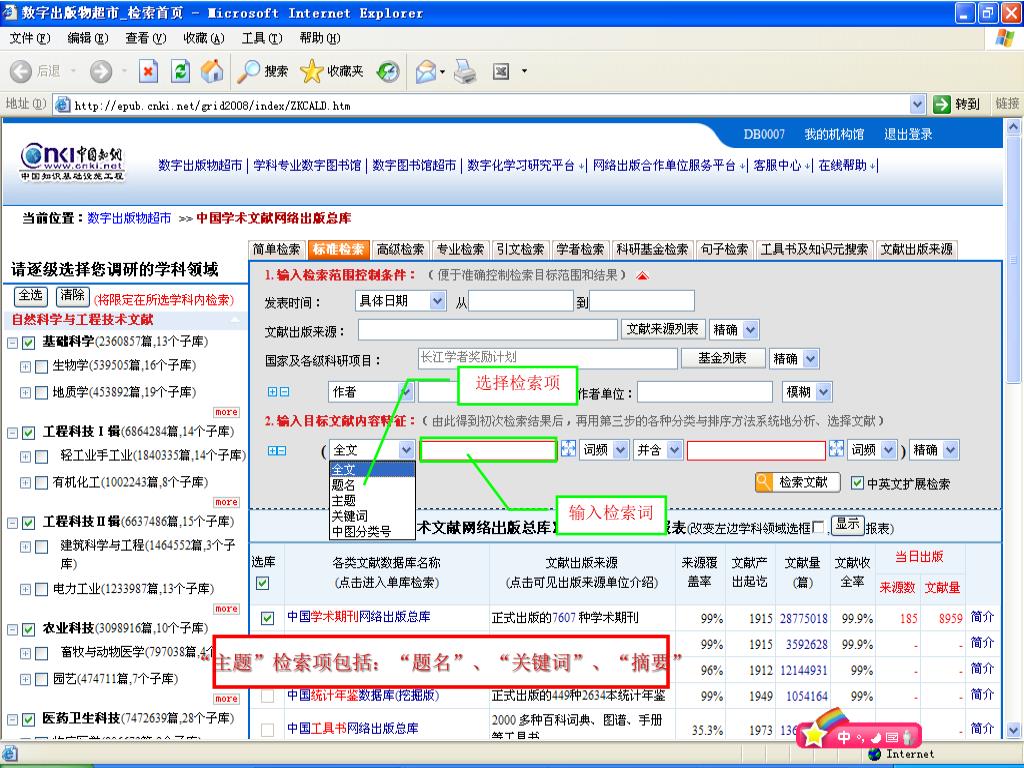Click the 作者单位 input field
1024x768 pixels.
click(x=705, y=392)
